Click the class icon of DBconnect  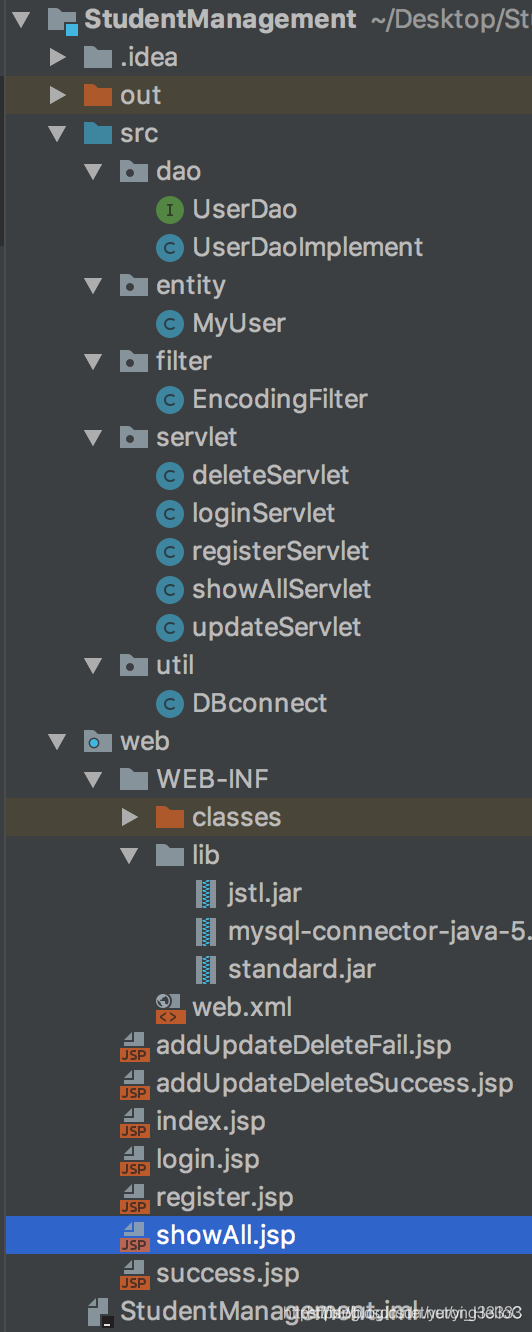pyautogui.click(x=170, y=703)
